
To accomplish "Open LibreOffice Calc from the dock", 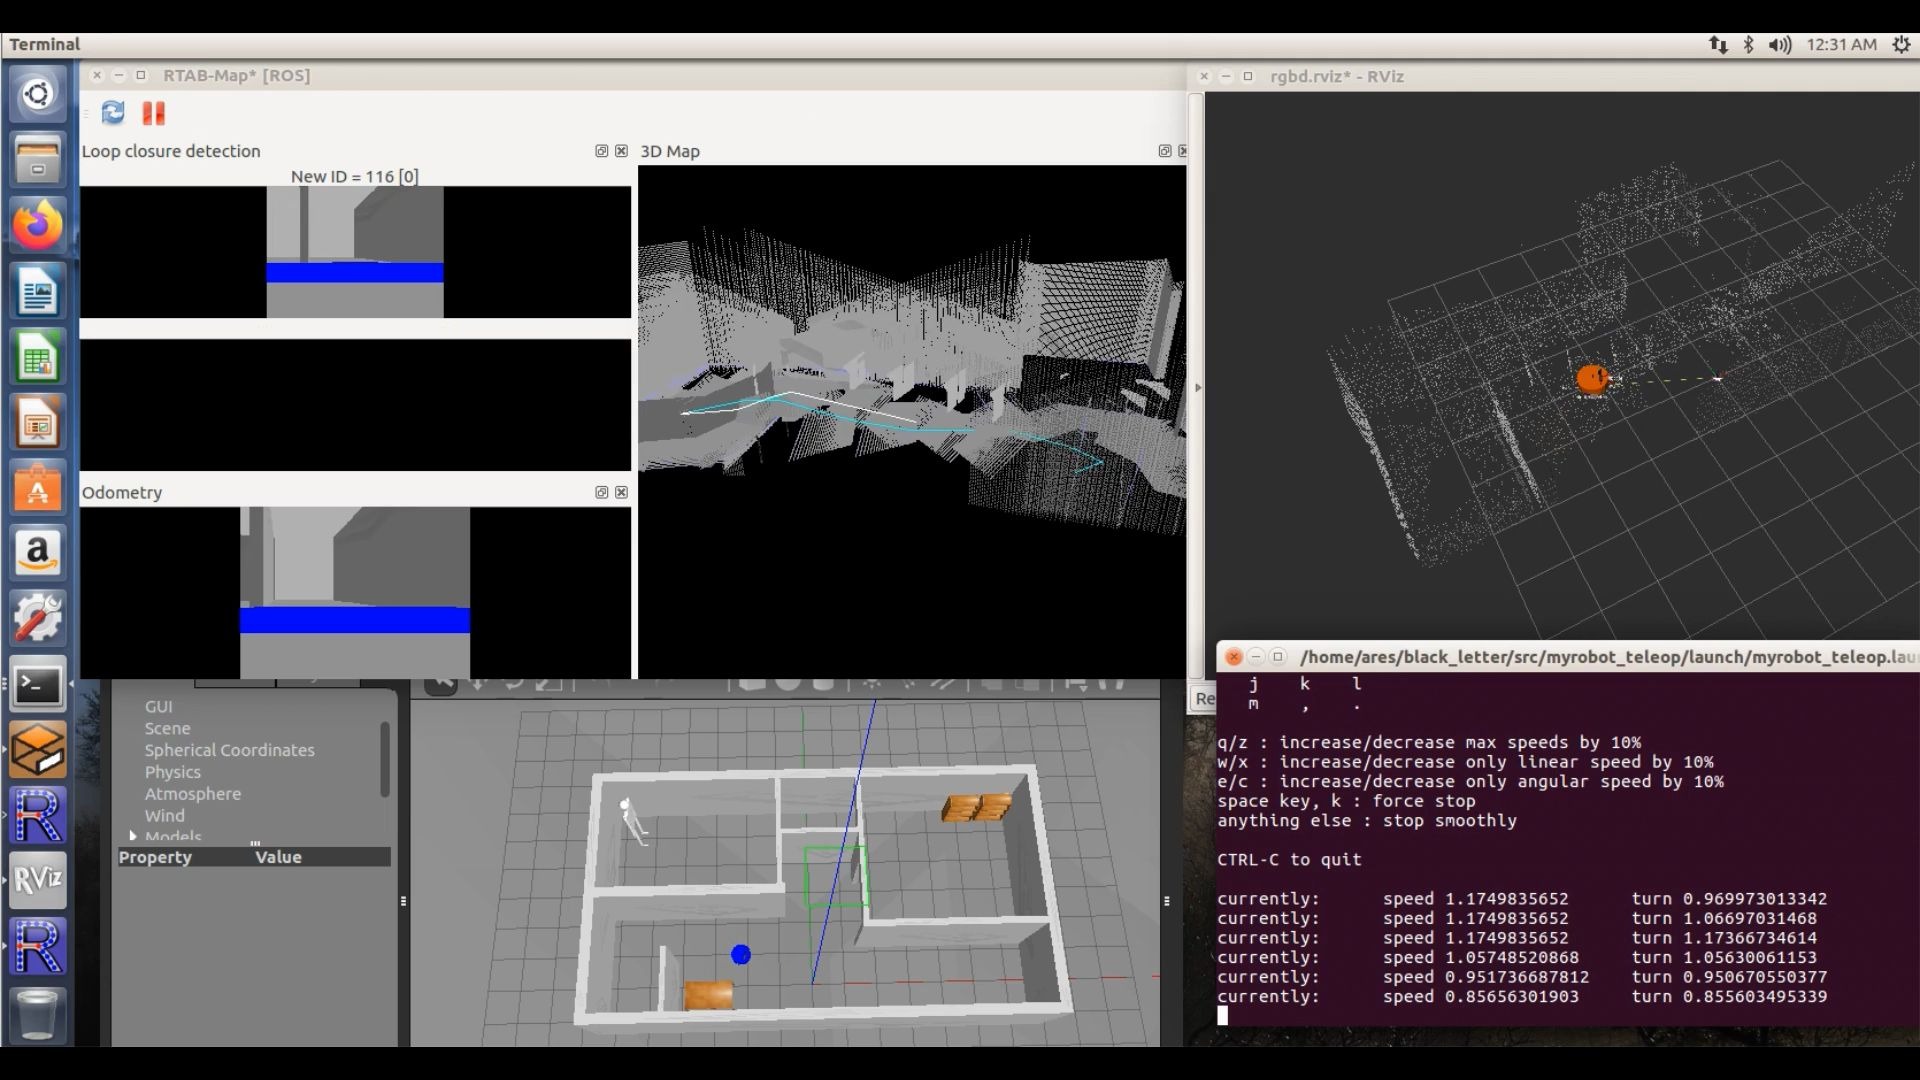I will (x=38, y=358).
